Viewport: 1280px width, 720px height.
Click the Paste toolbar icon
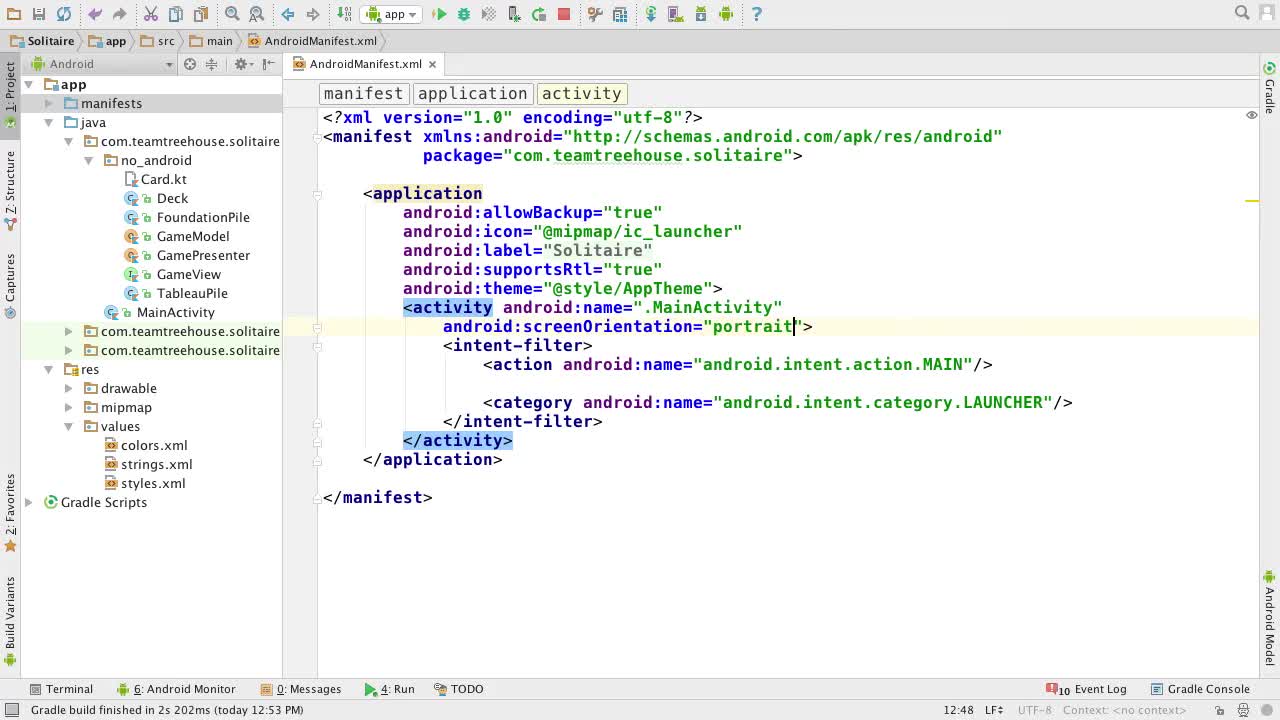[x=201, y=14]
